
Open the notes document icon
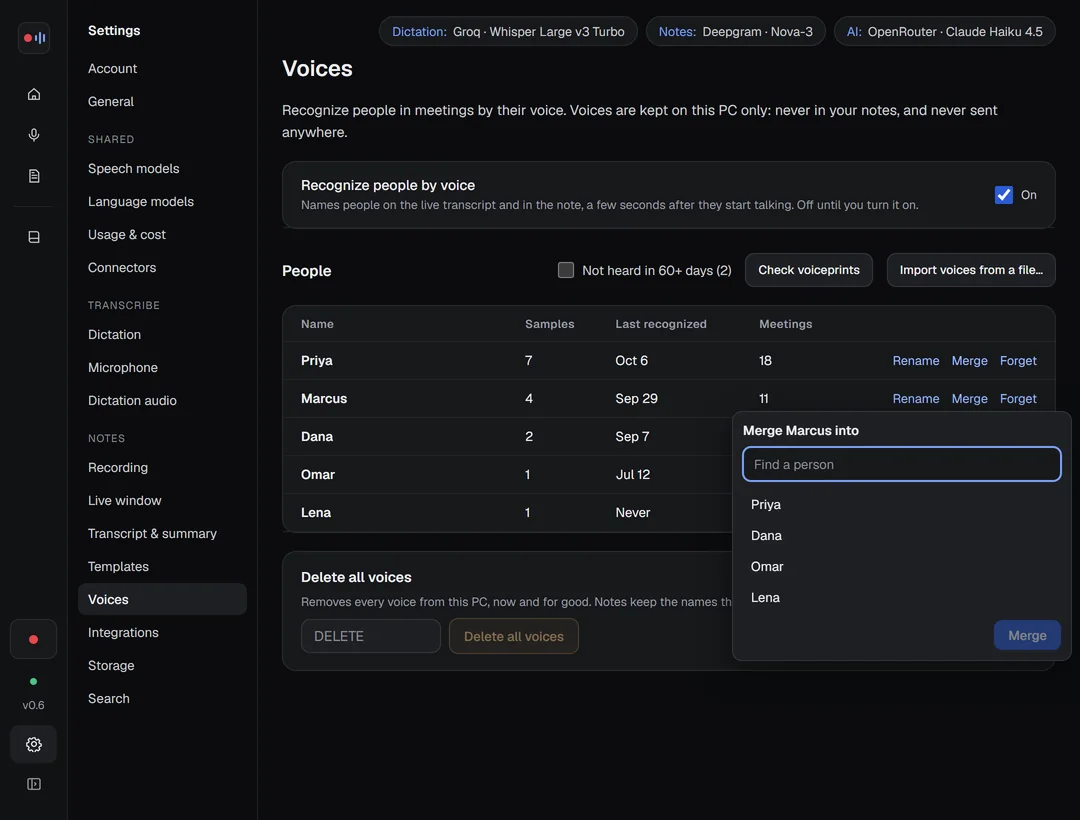click(x=34, y=176)
